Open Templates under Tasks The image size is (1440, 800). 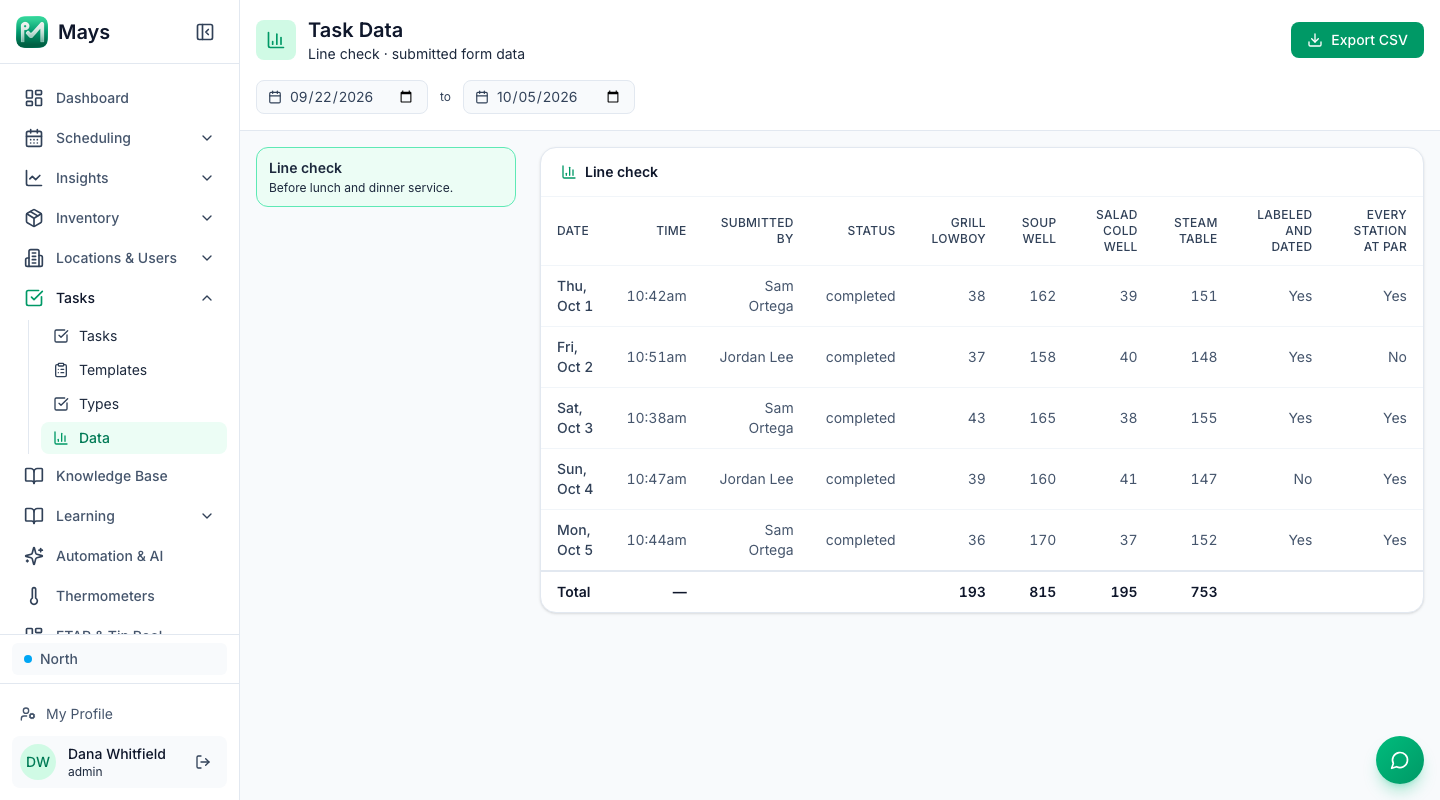[134, 370]
